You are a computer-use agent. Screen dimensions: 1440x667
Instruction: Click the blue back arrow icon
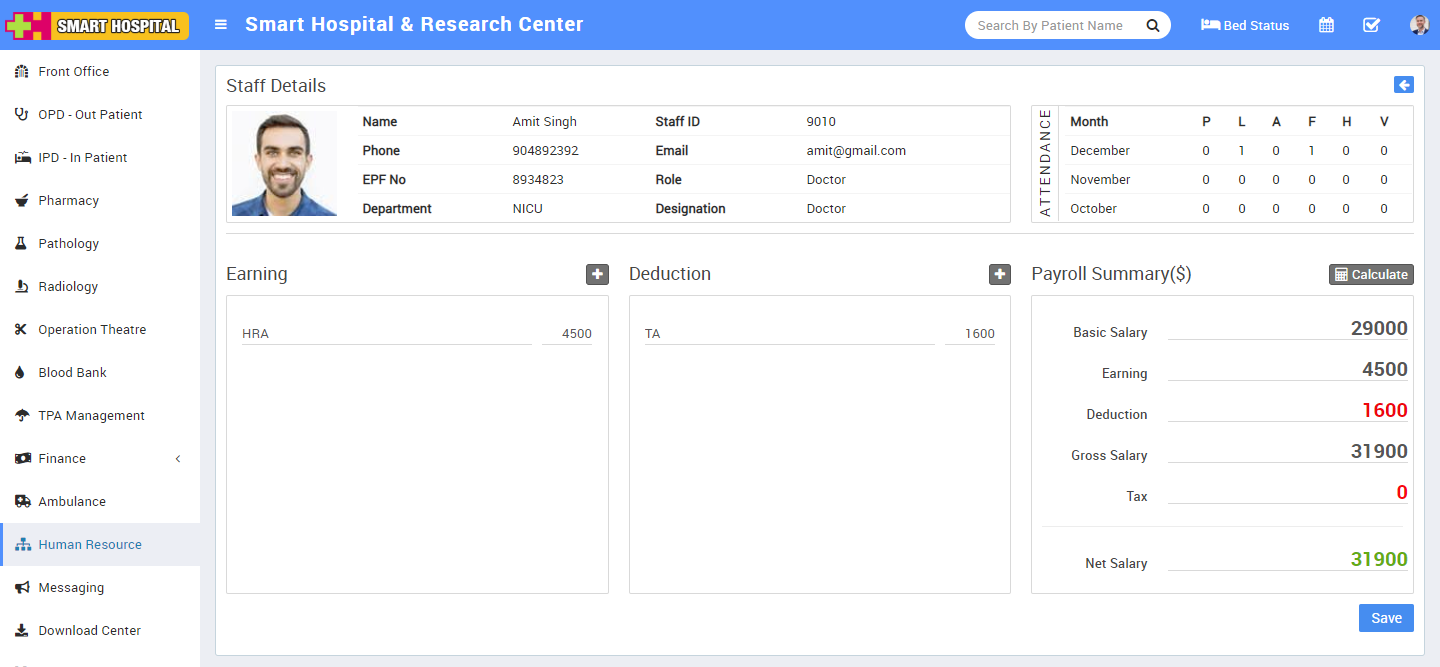coord(1403,85)
